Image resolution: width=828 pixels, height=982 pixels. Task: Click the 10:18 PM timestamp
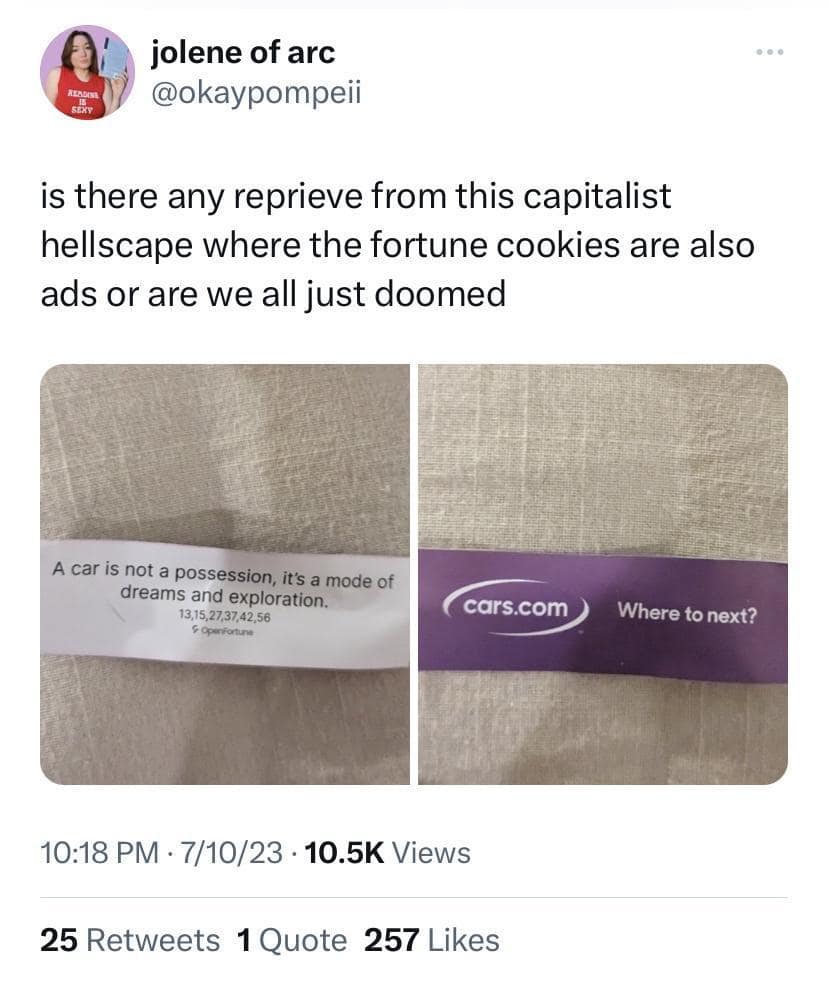tap(100, 852)
